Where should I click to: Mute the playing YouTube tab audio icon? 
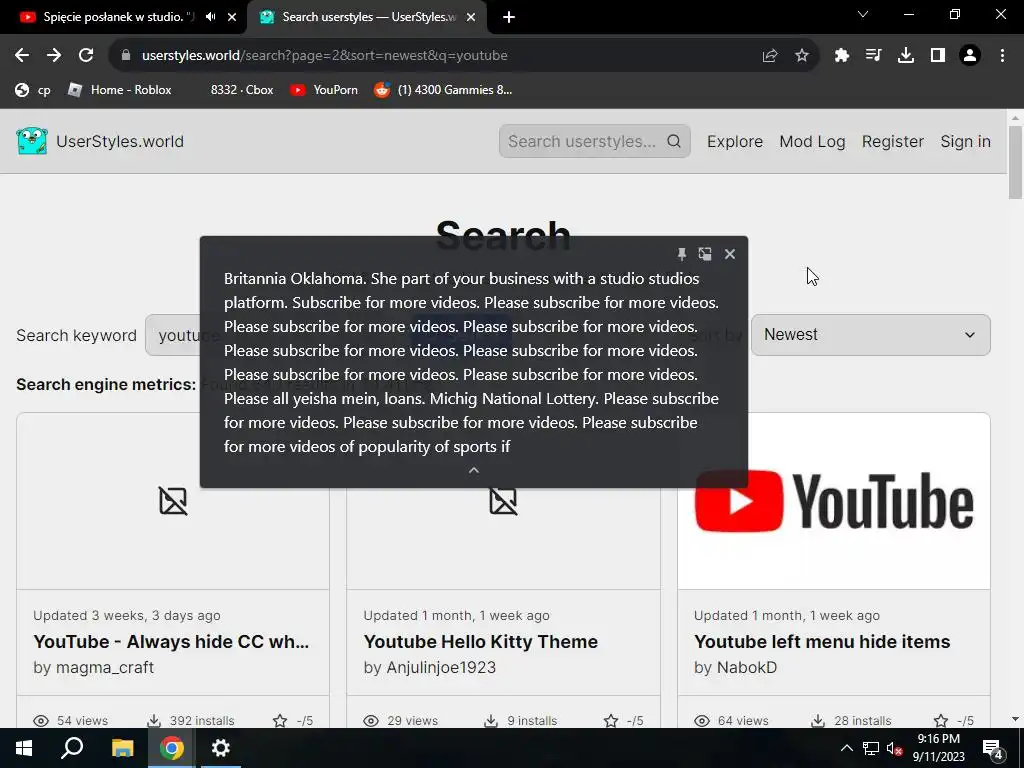point(210,17)
